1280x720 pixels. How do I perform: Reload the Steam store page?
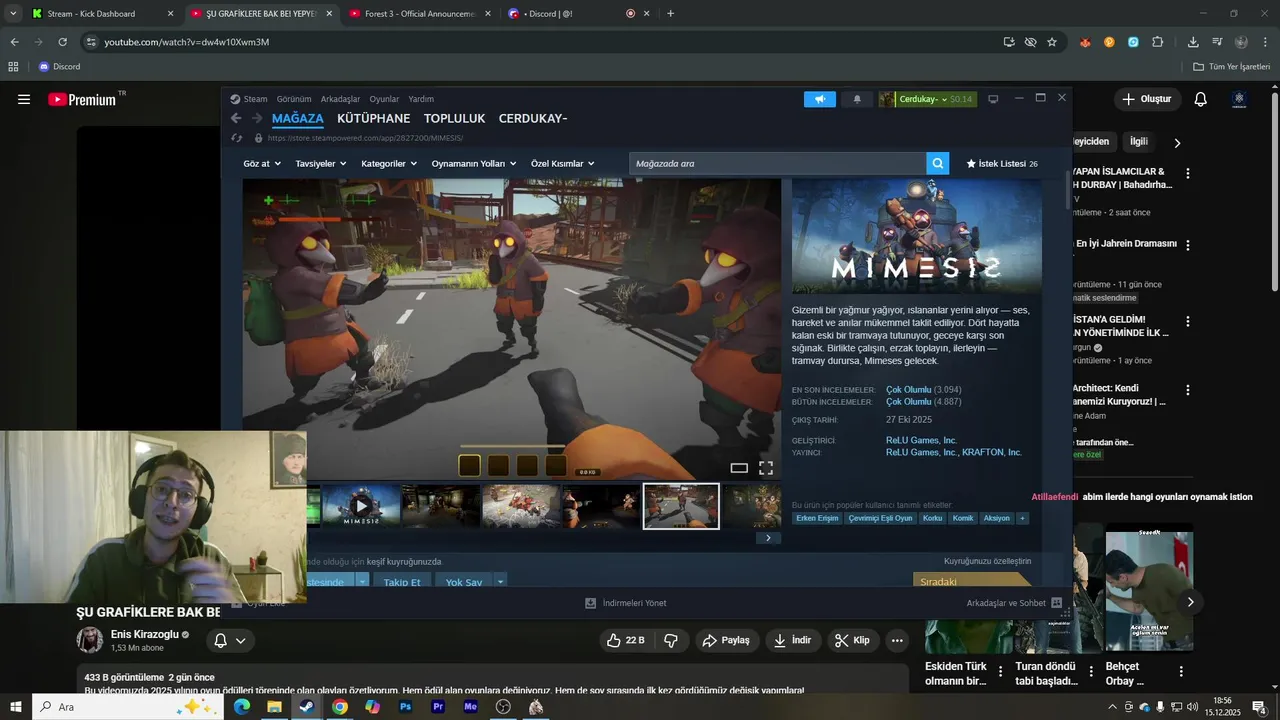pyautogui.click(x=236, y=138)
